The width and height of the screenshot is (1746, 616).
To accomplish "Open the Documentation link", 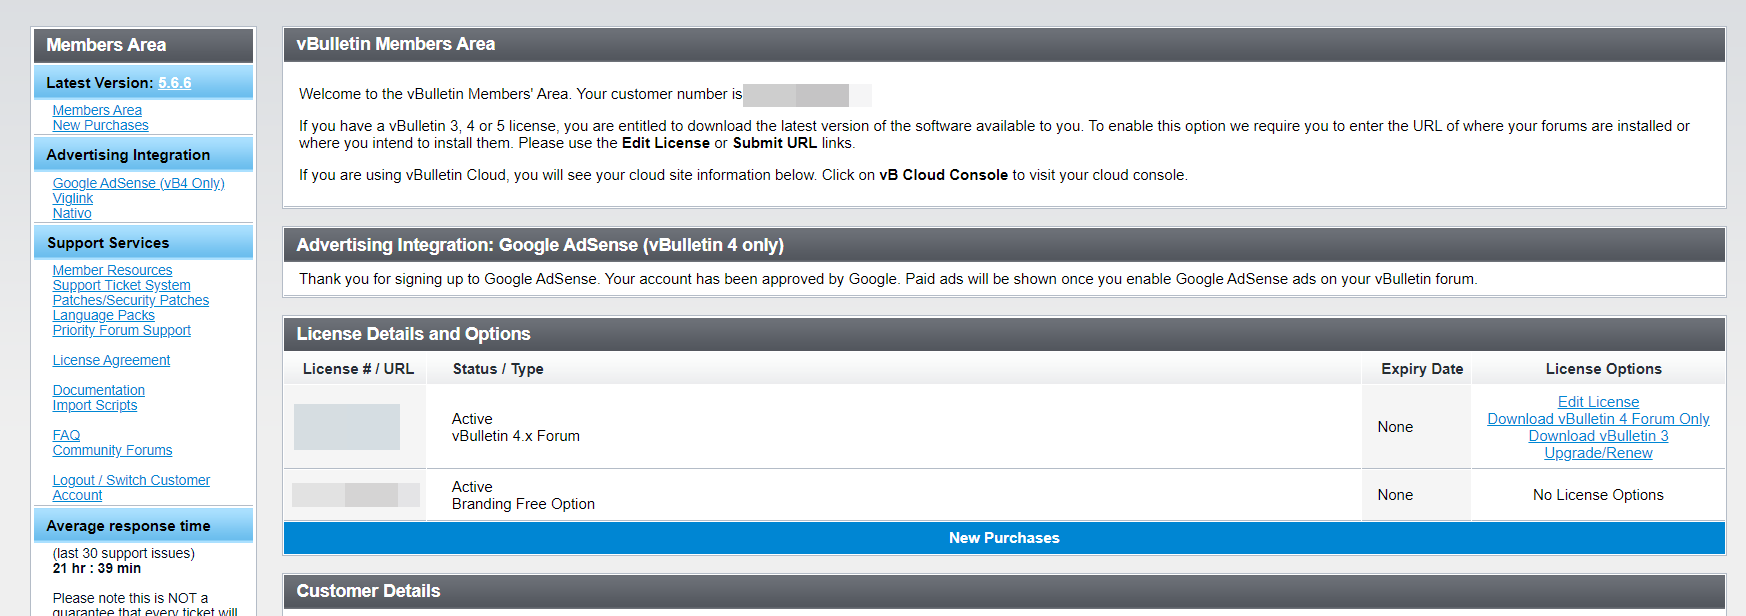I will coord(99,390).
